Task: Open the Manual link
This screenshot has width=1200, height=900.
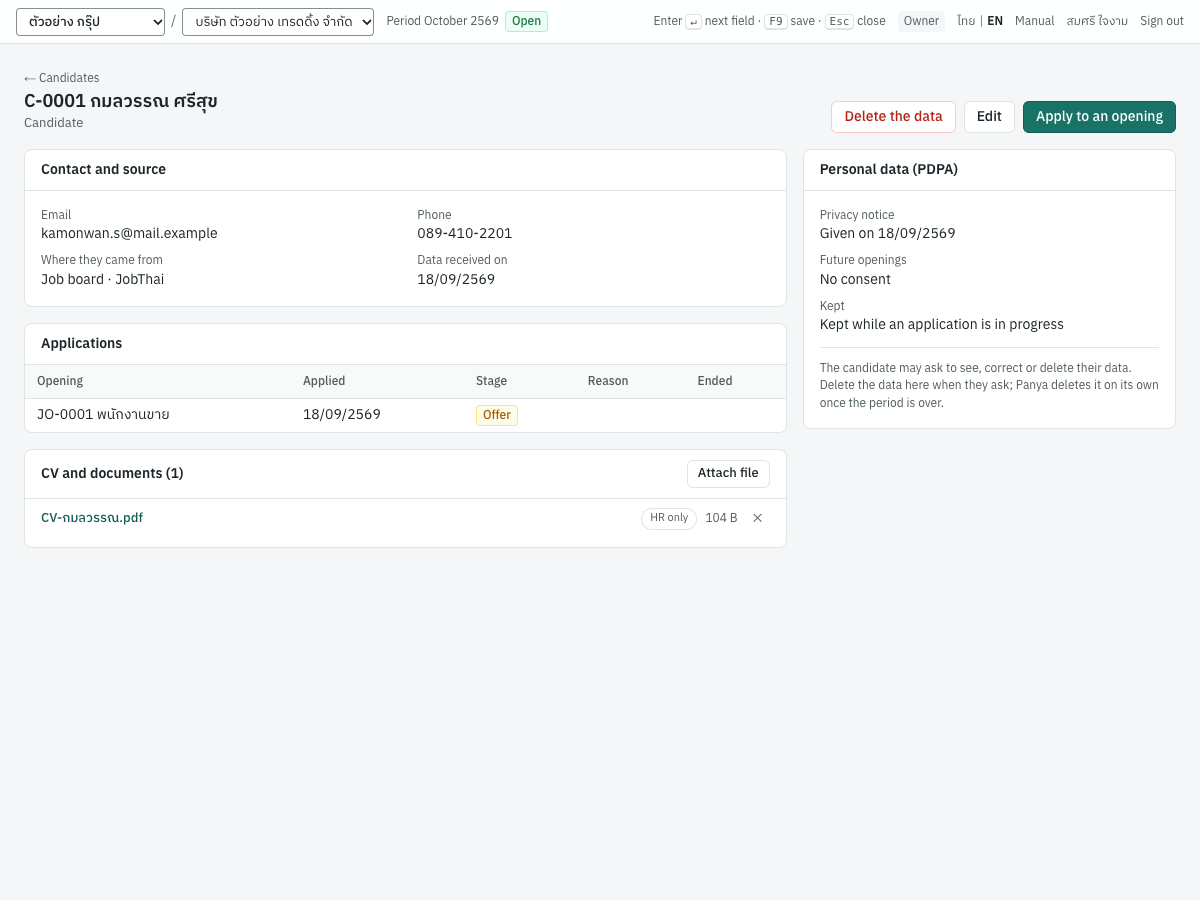Action: coord(1035,21)
